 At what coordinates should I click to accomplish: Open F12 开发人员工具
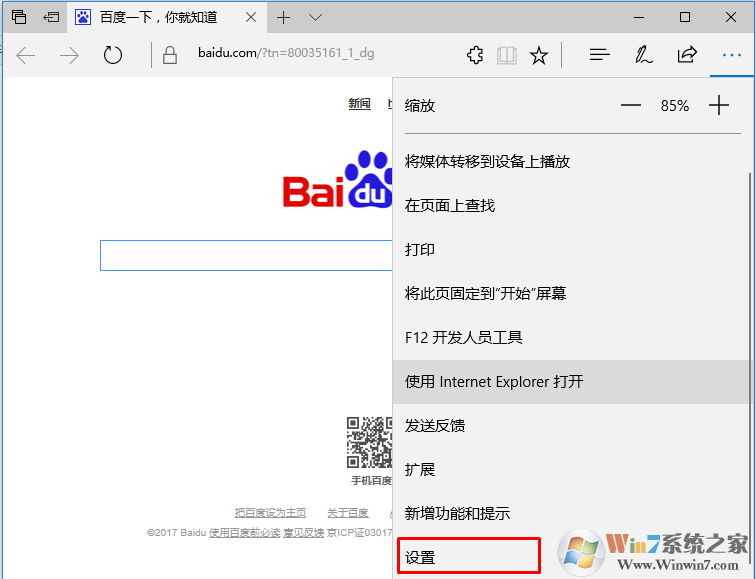pyautogui.click(x=571, y=338)
